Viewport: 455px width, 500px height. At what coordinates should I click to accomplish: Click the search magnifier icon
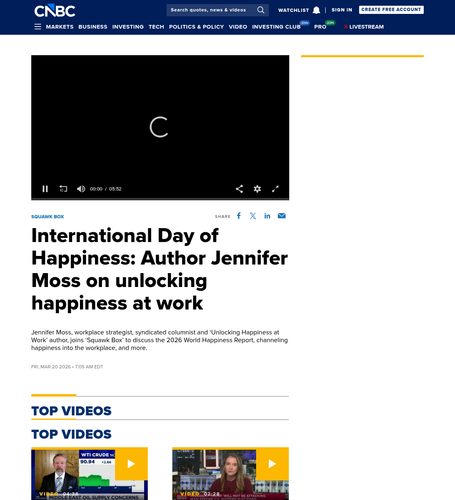(261, 10)
